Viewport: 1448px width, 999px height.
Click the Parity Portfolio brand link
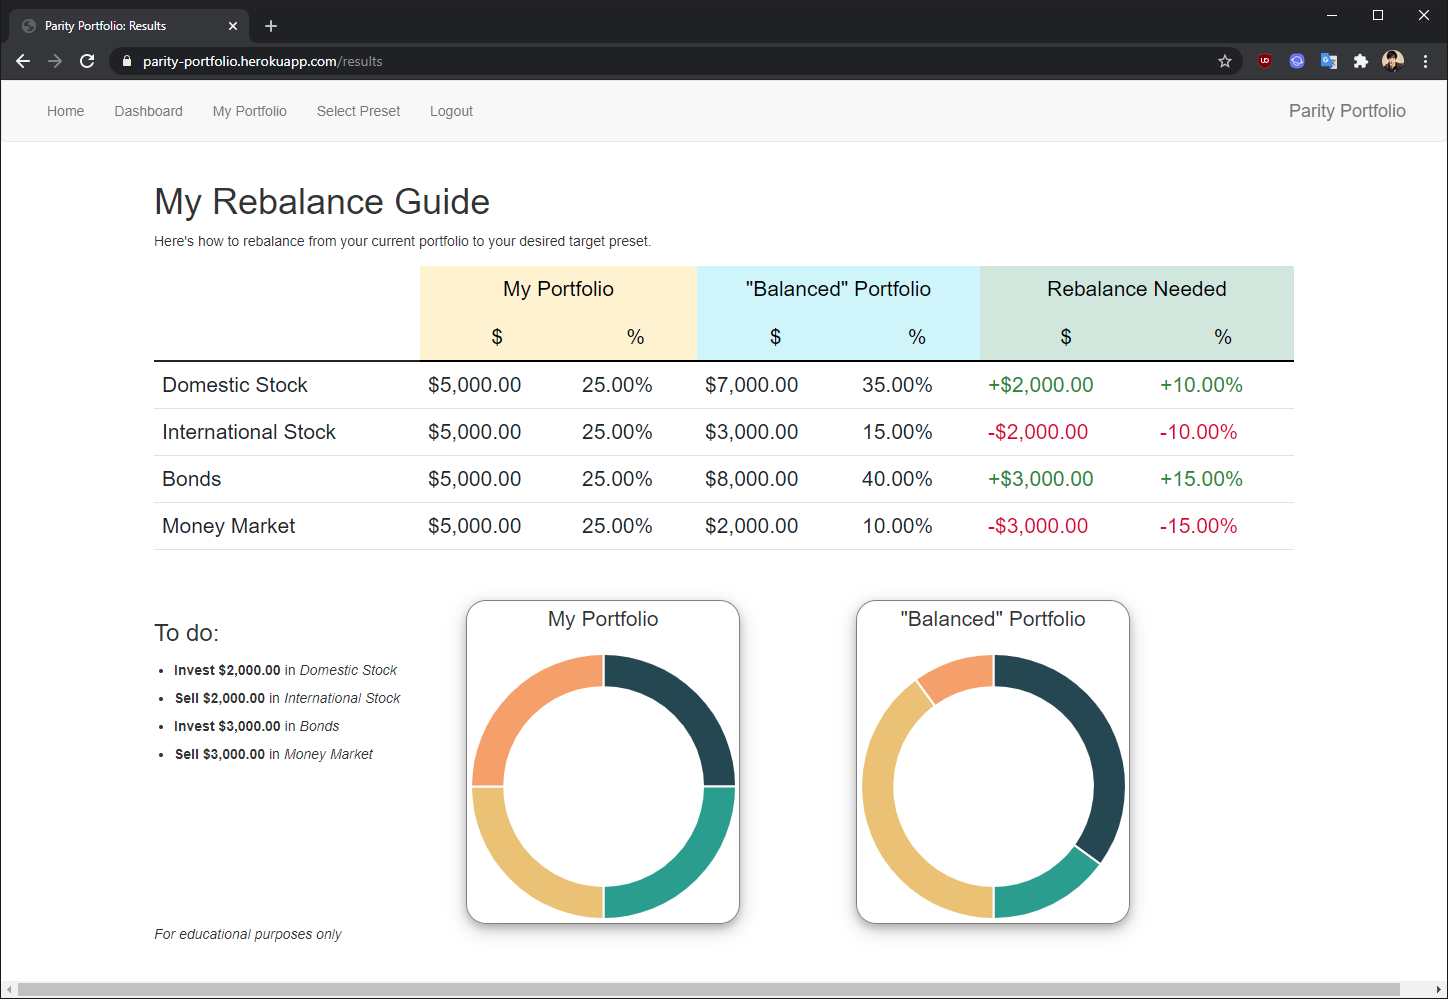click(1346, 111)
